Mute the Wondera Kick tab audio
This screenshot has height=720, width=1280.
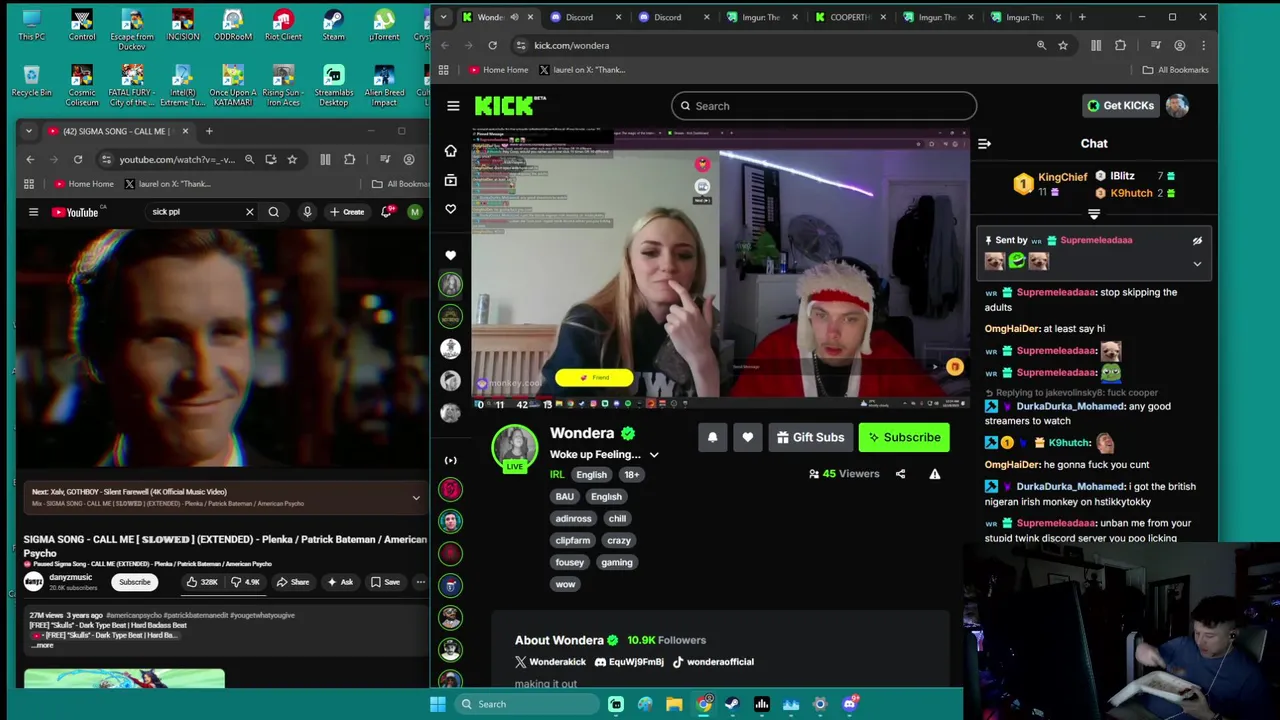[x=514, y=17]
